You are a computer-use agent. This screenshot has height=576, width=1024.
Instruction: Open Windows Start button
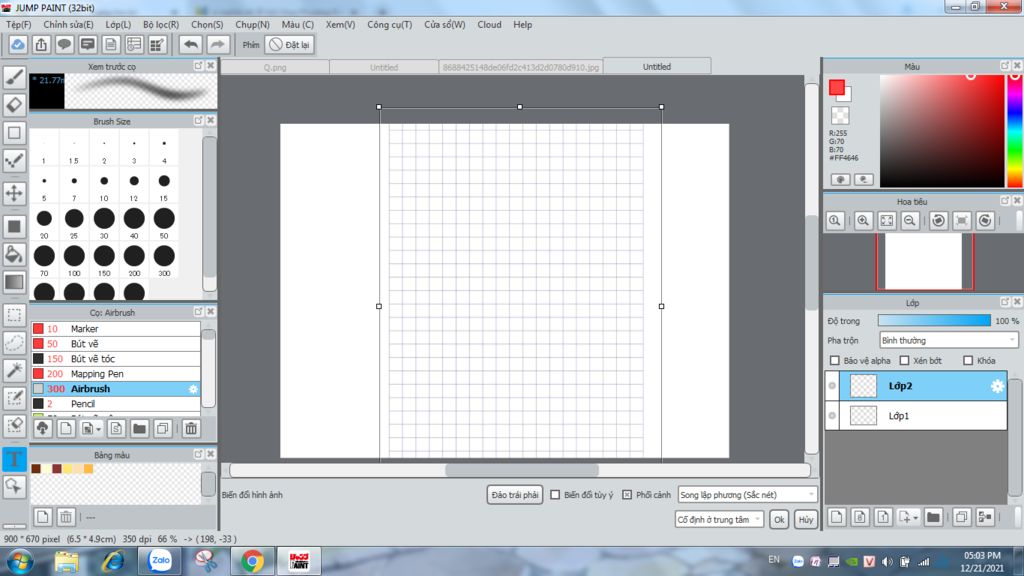tap(20, 562)
